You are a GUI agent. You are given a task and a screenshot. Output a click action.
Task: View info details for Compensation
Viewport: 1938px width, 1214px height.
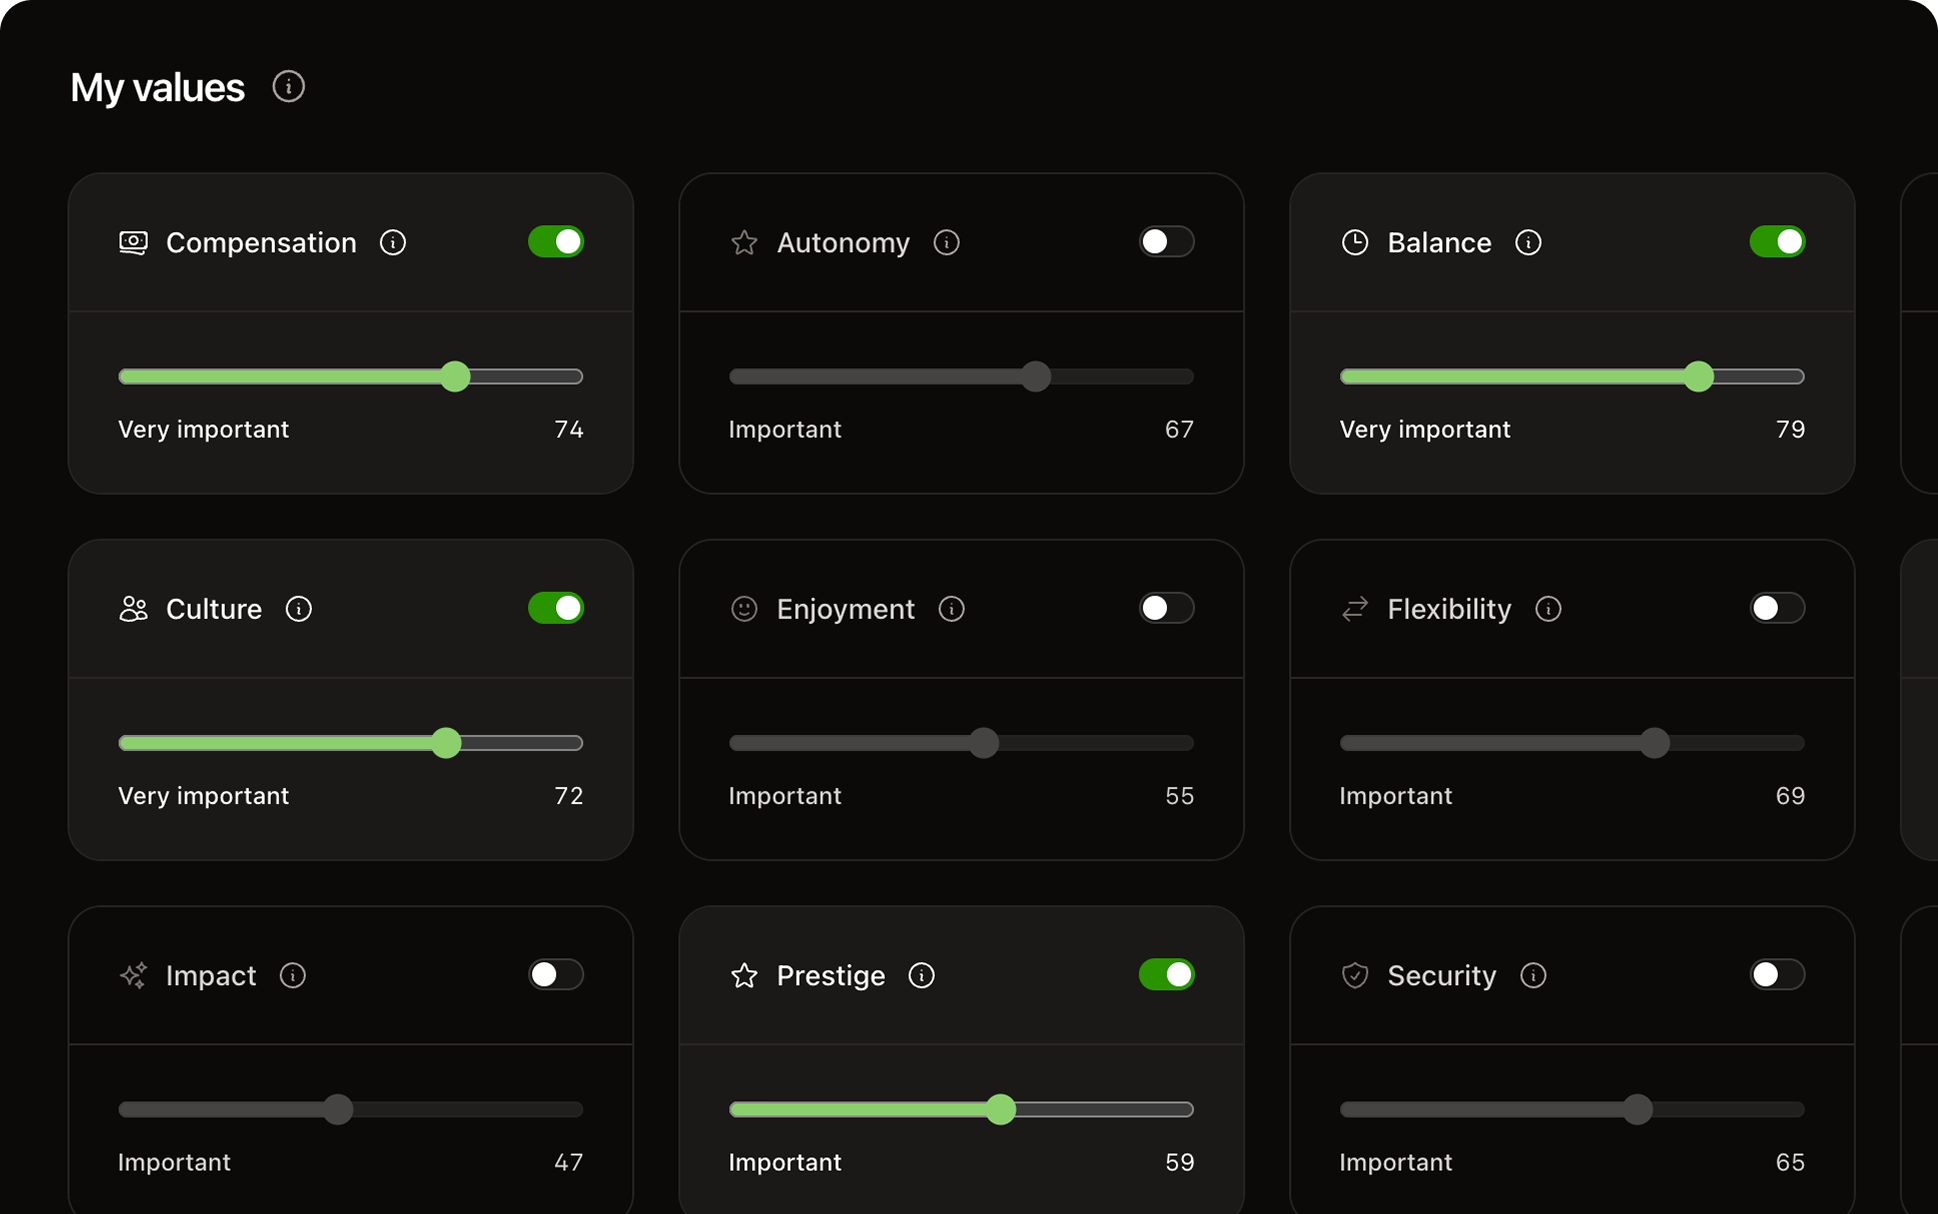(393, 242)
